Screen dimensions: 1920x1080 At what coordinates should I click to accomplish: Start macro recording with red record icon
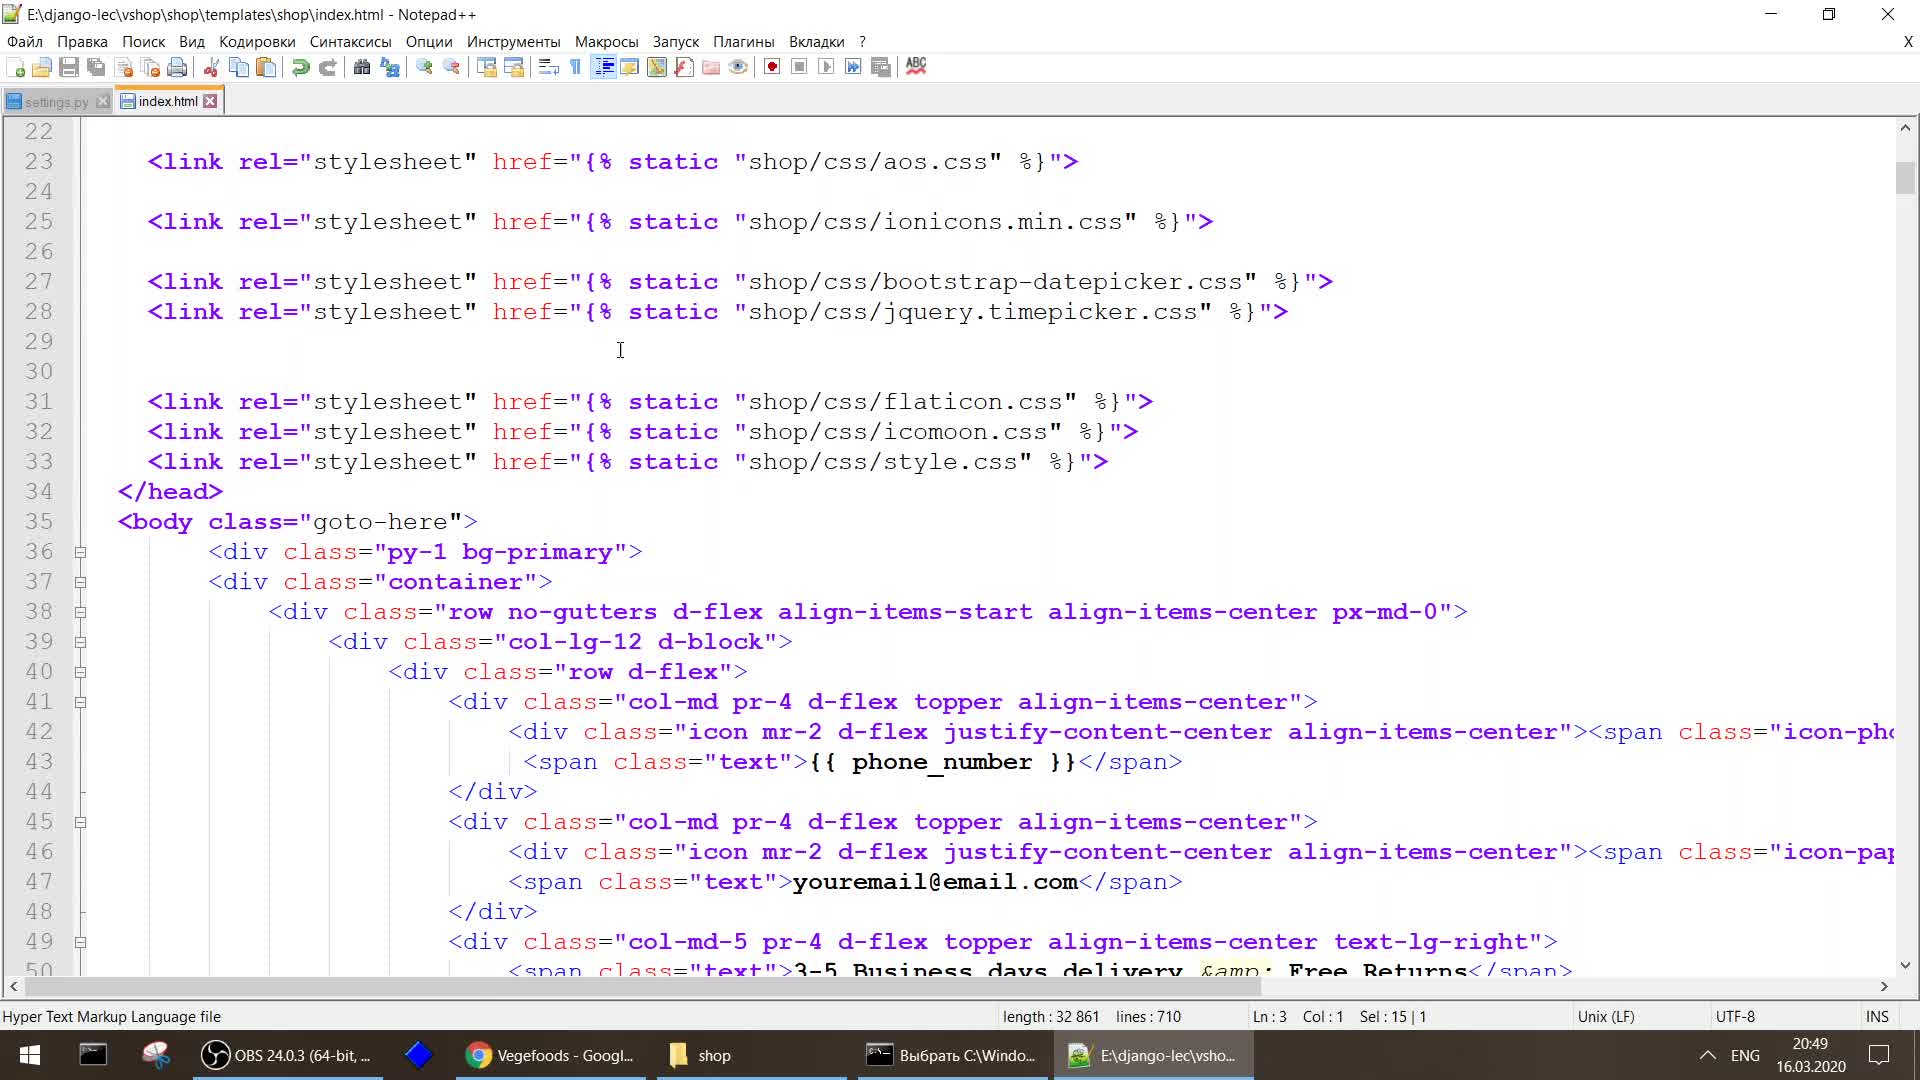(772, 67)
